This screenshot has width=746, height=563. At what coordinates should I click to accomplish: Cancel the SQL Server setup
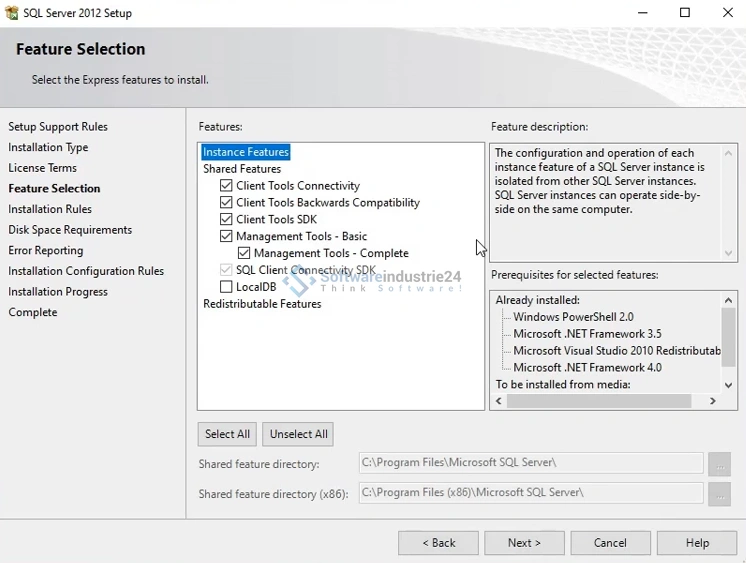pyautogui.click(x=610, y=543)
